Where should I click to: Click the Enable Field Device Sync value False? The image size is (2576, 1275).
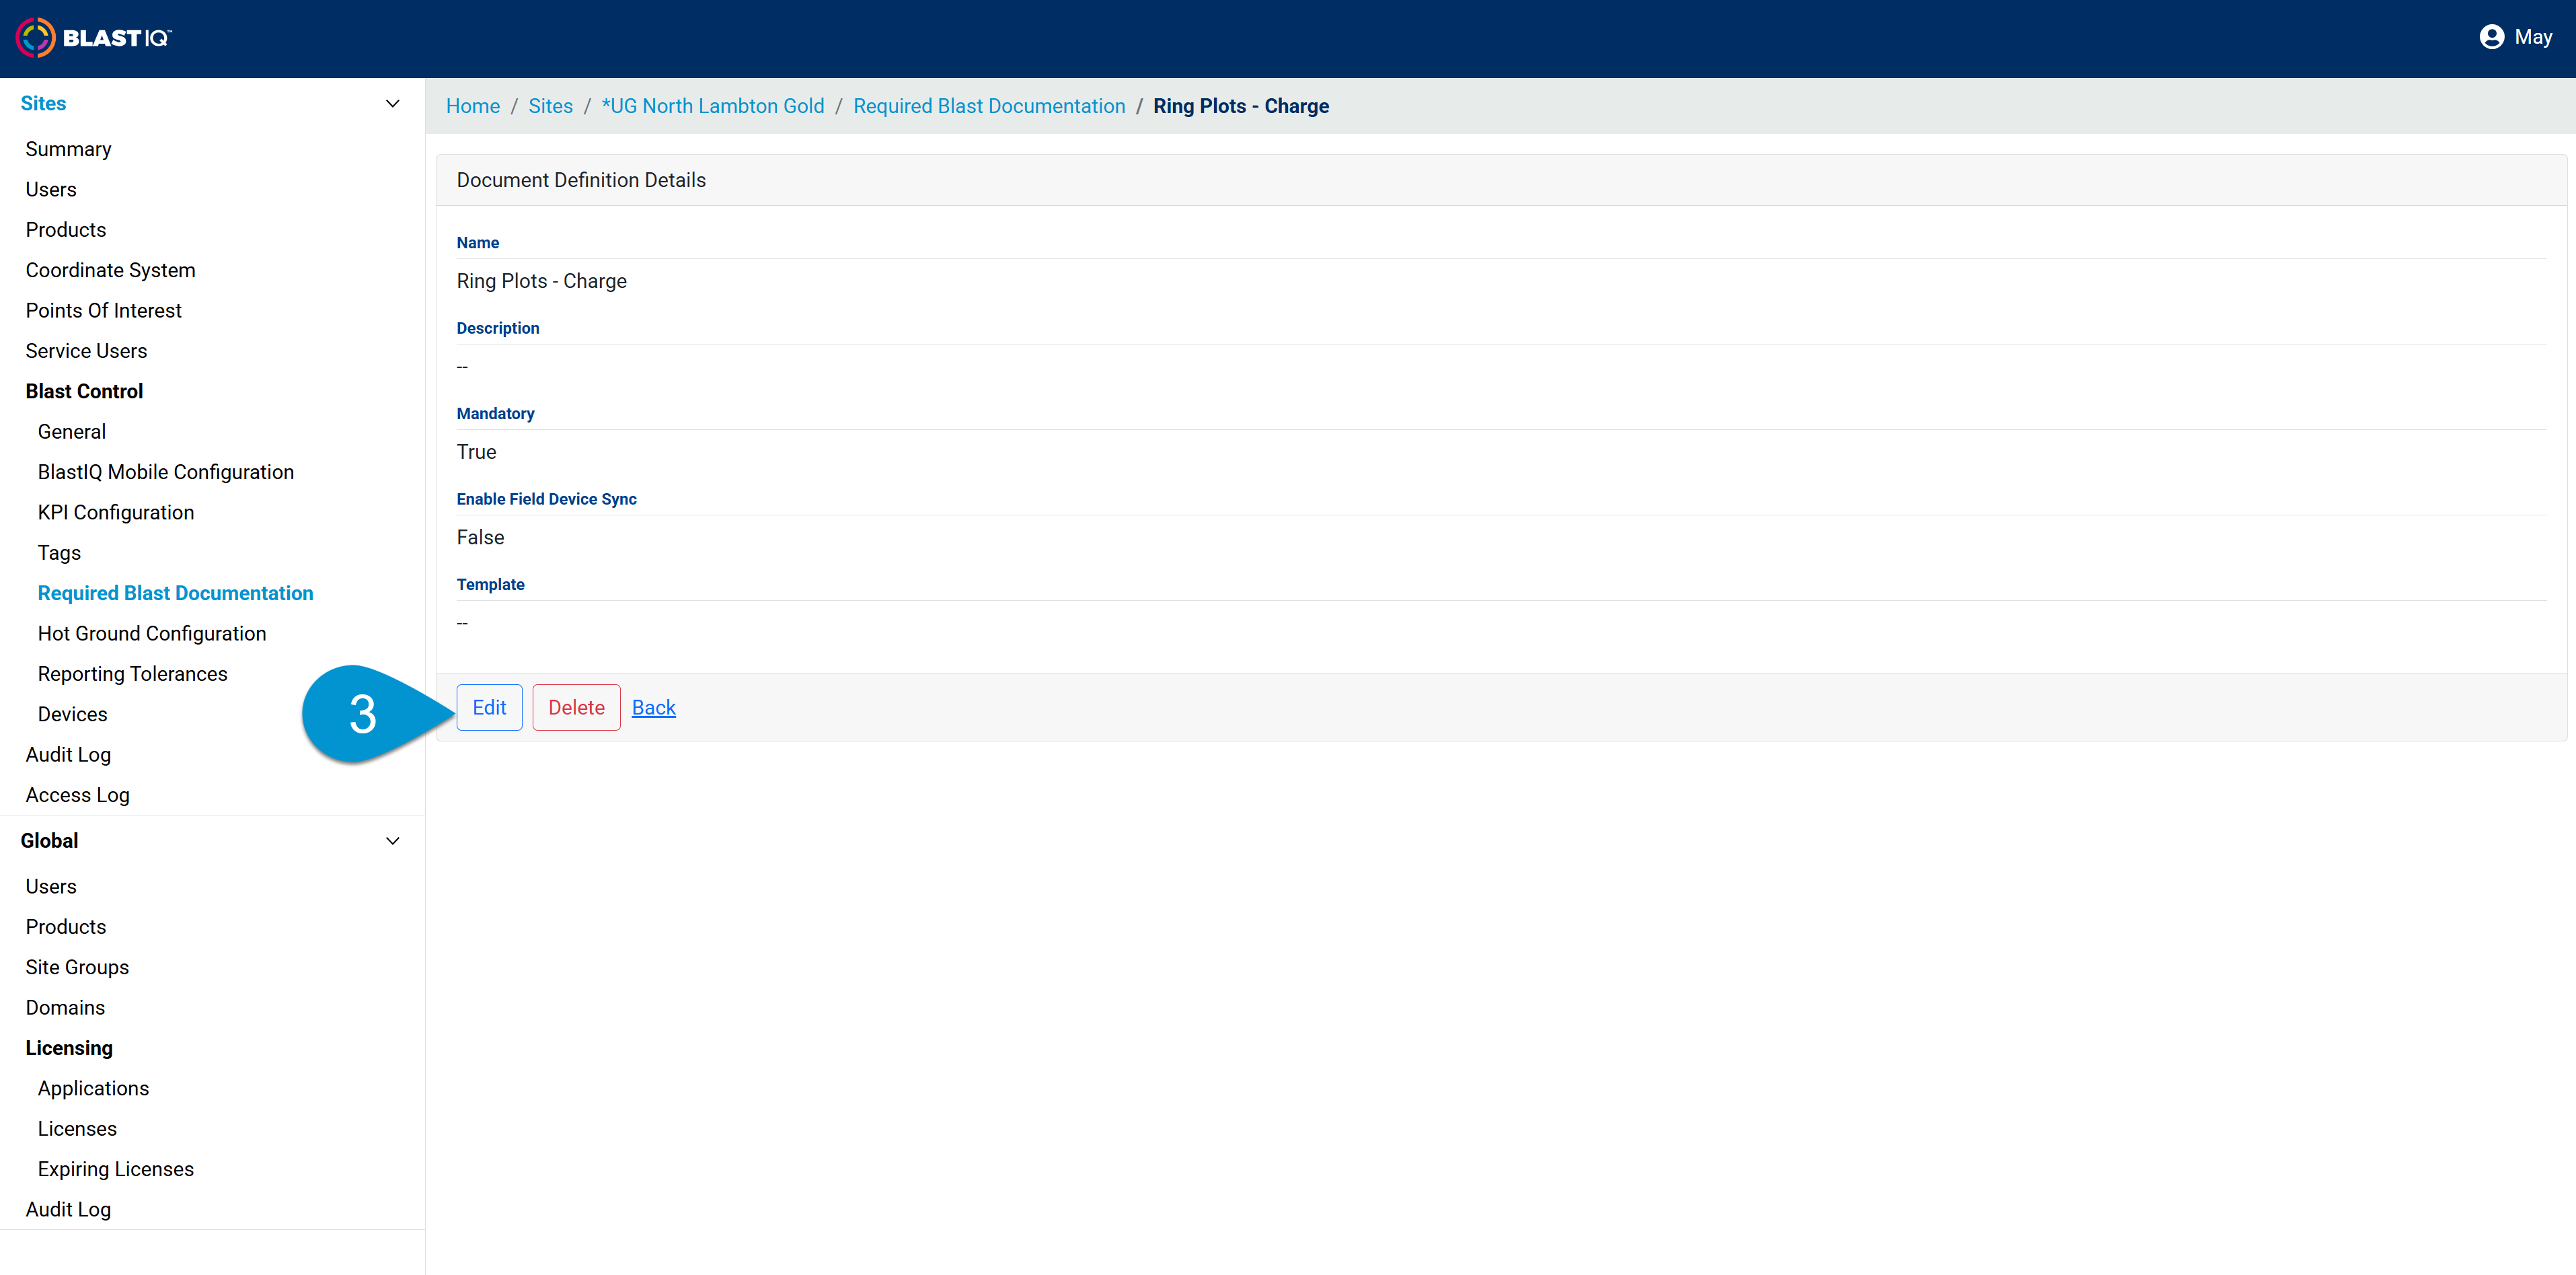[480, 538]
